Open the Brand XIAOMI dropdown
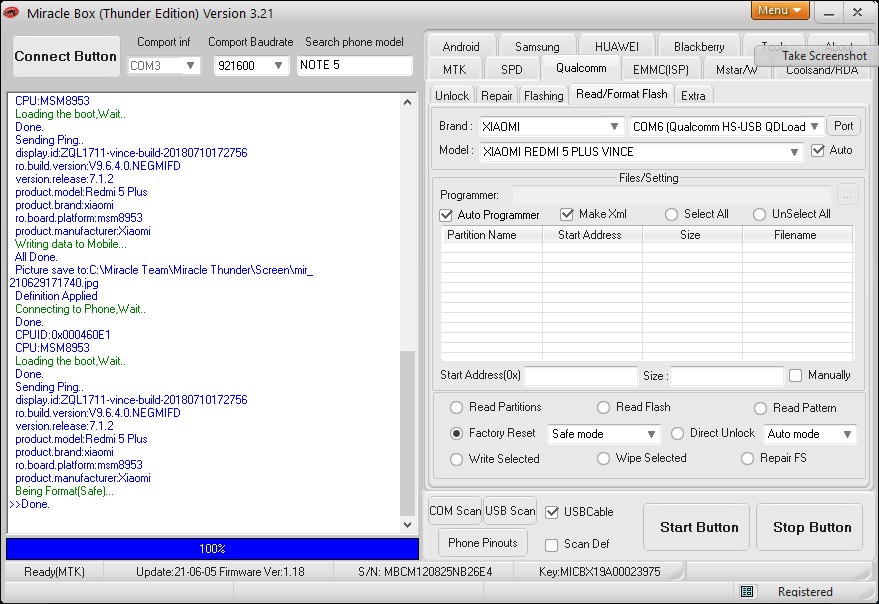This screenshot has width=879, height=604. click(614, 127)
